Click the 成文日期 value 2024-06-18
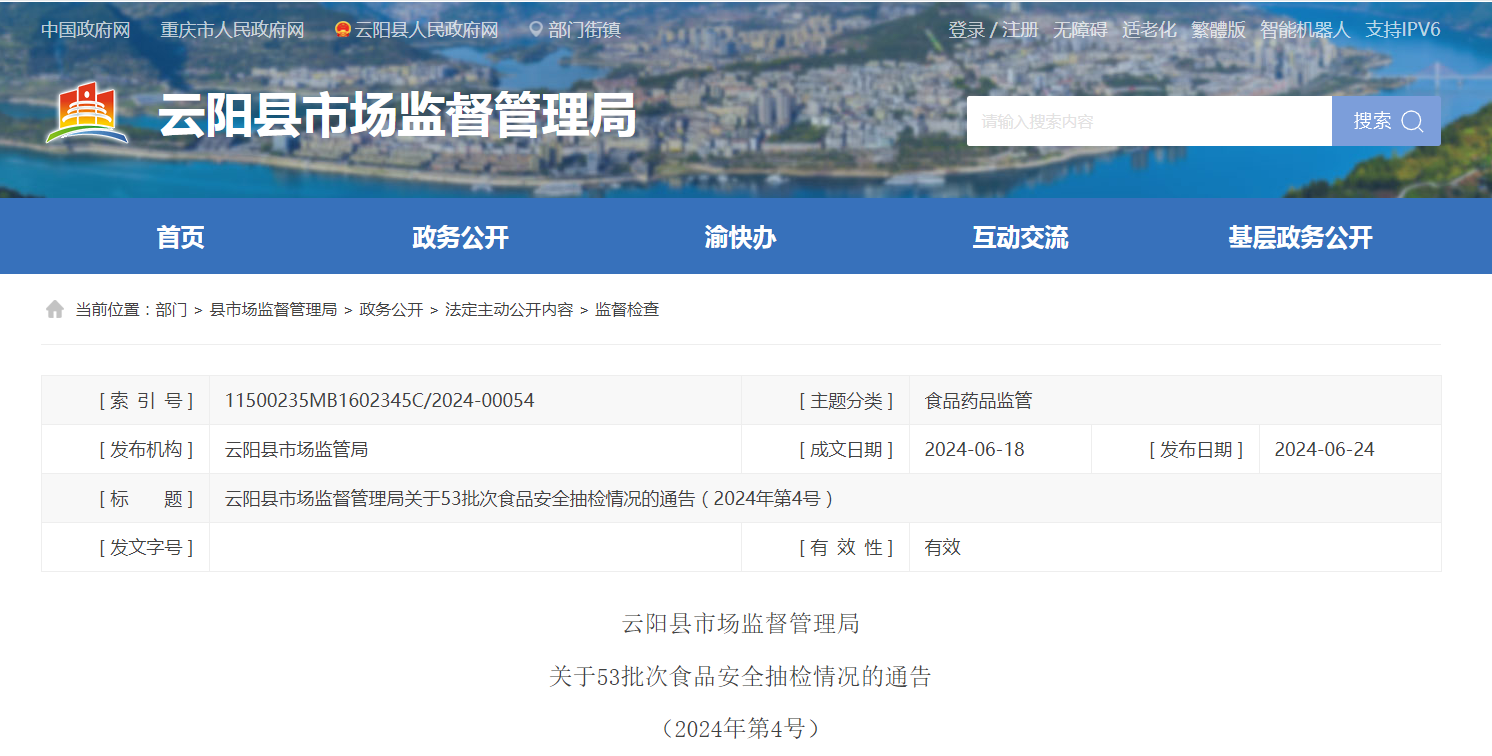The height and width of the screenshot is (756, 1492). coord(974,450)
